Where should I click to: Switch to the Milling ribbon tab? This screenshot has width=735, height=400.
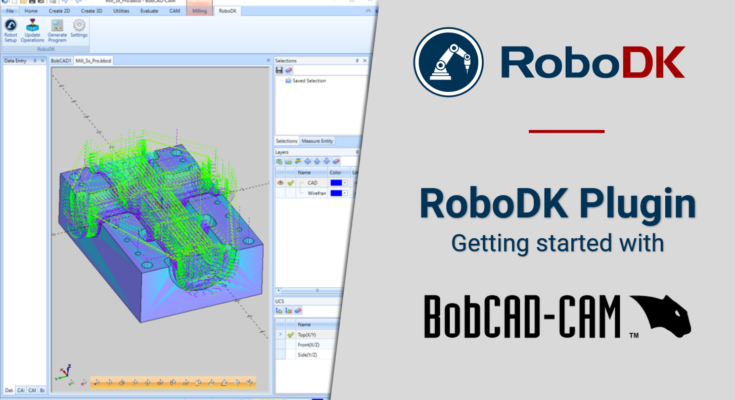coord(200,9)
